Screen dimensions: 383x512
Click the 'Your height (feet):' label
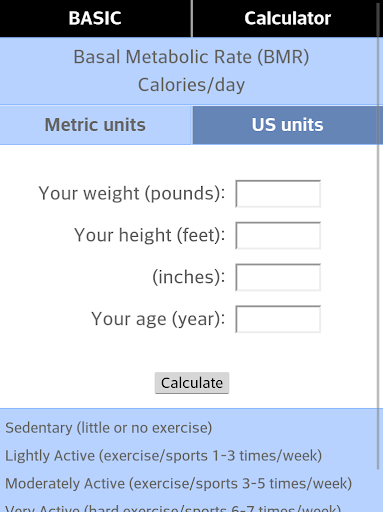pyautogui.click(x=150, y=235)
